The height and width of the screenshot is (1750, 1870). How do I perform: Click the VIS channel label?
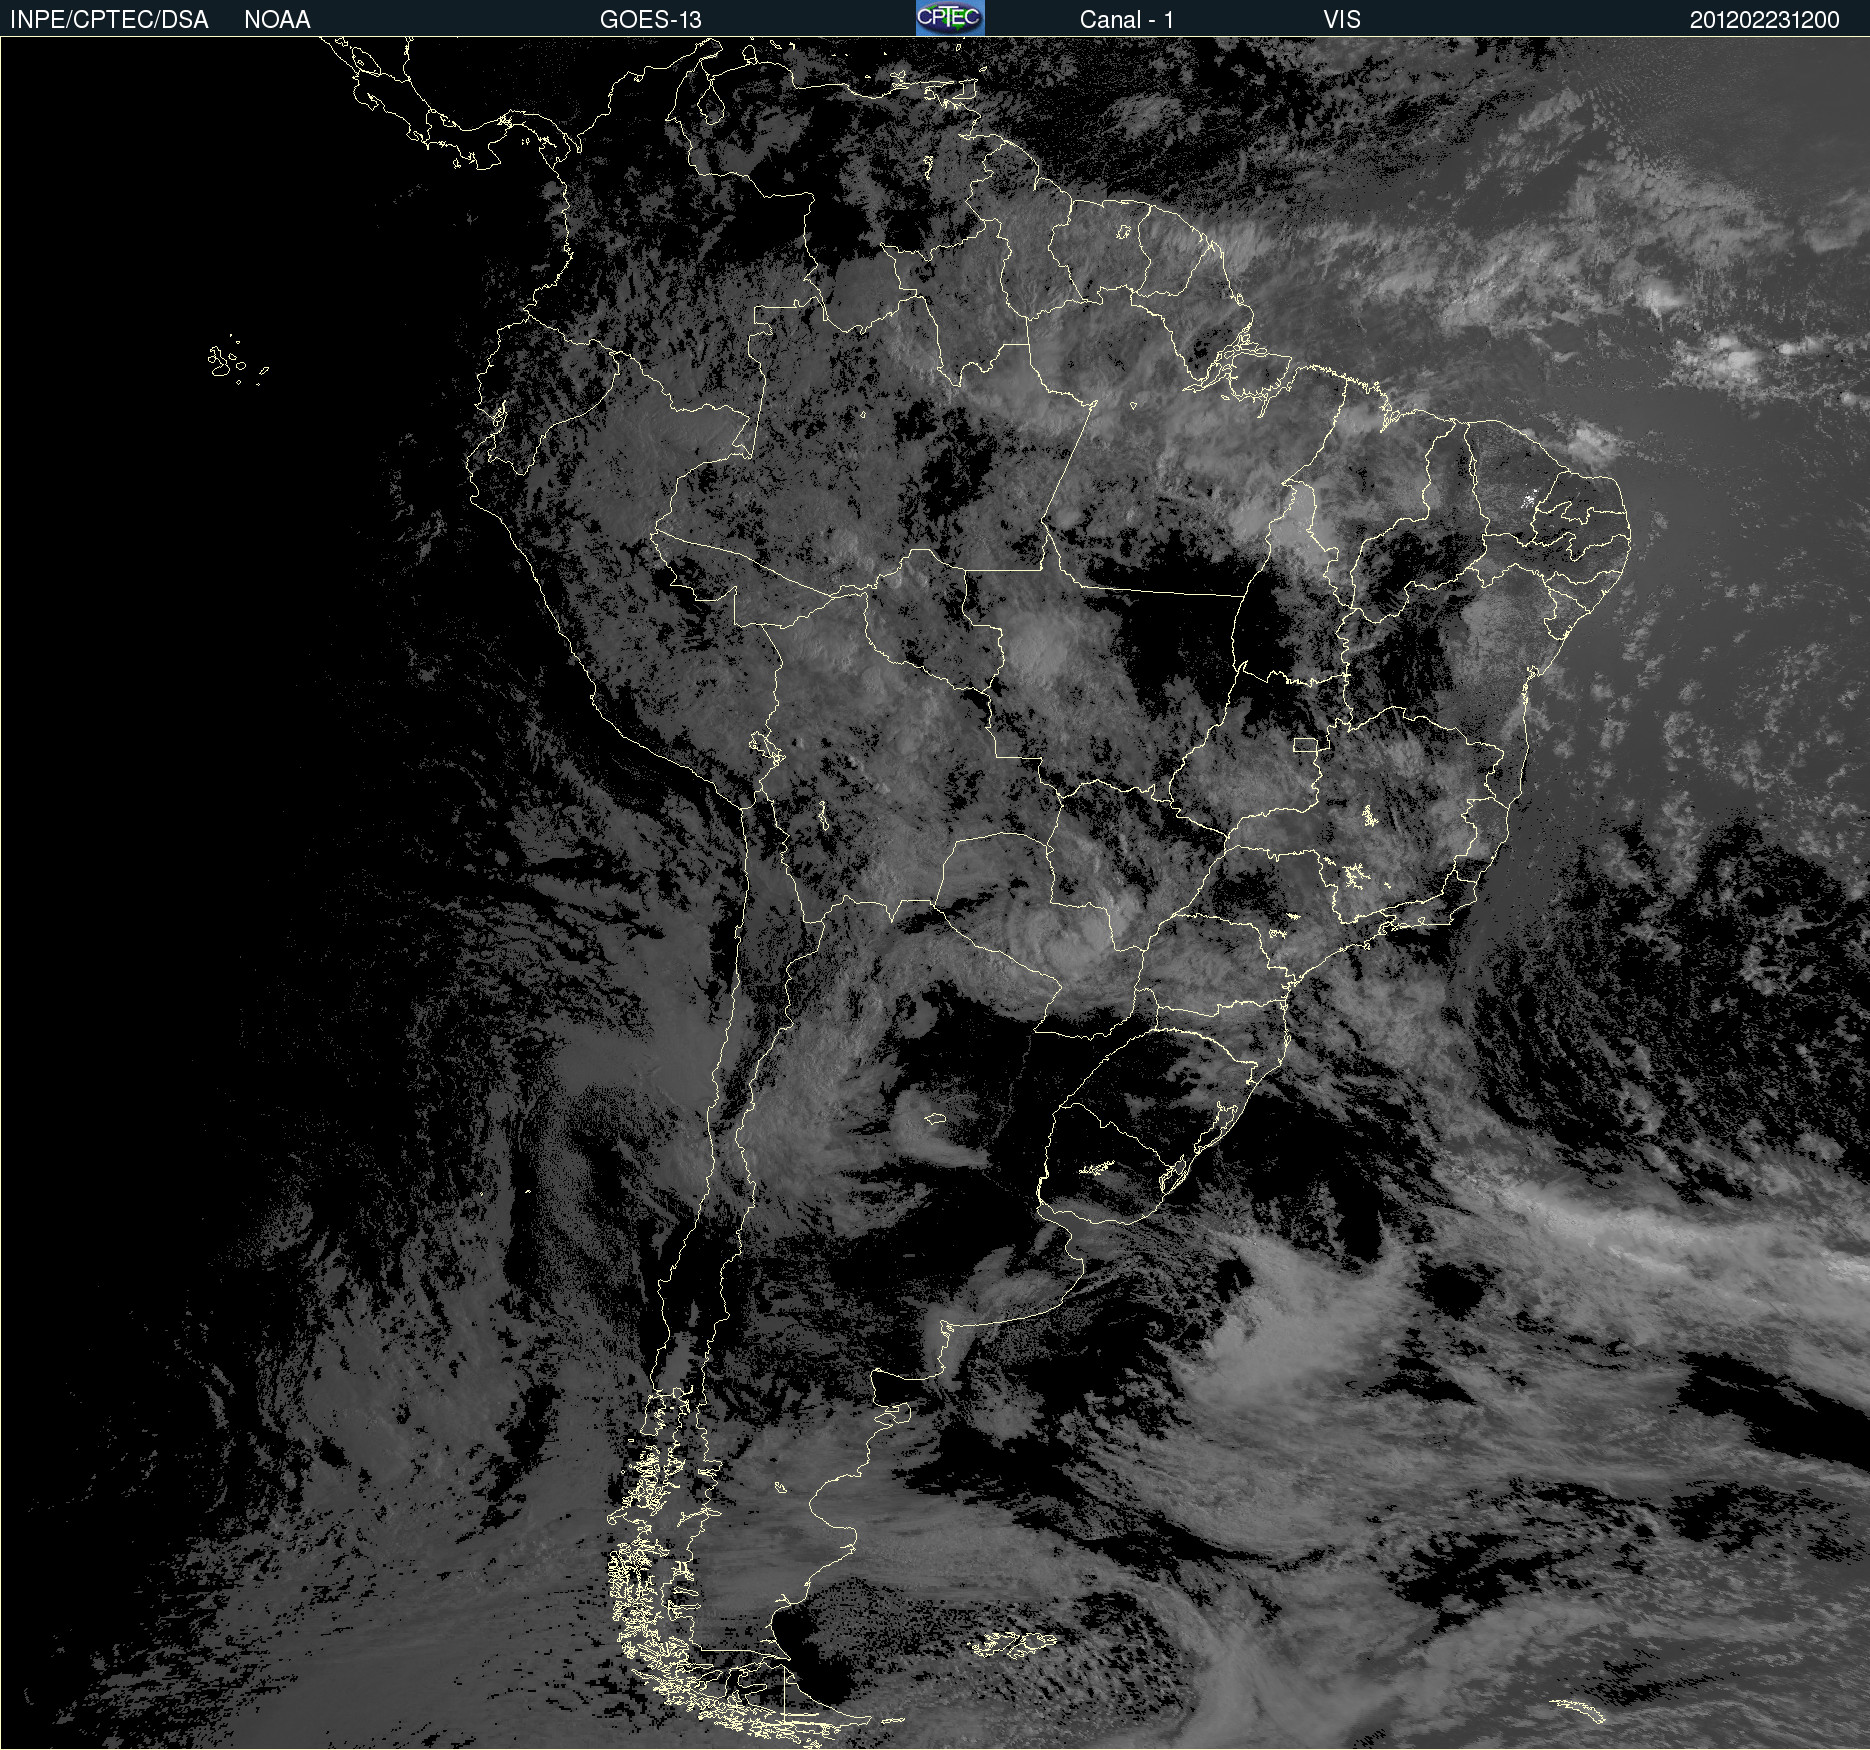1342,19
